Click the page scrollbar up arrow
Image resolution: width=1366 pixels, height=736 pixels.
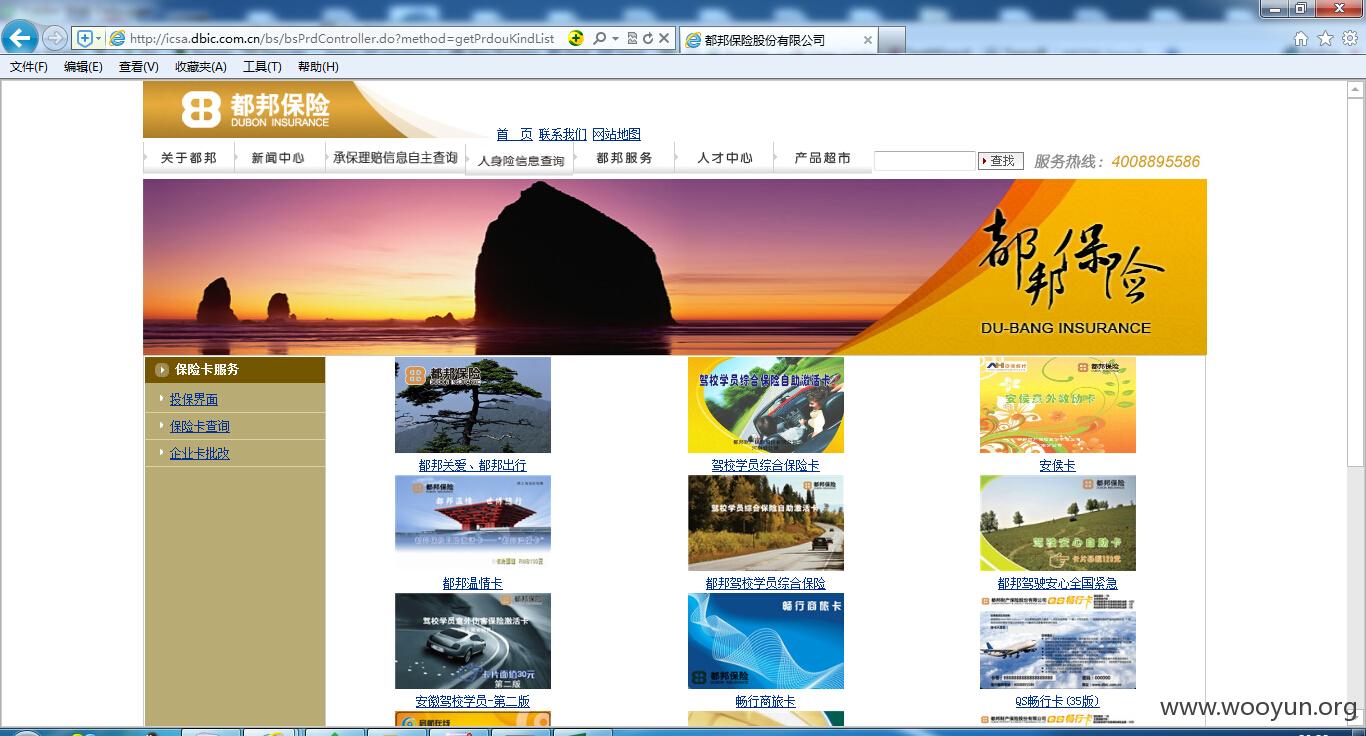pyautogui.click(x=1356, y=89)
